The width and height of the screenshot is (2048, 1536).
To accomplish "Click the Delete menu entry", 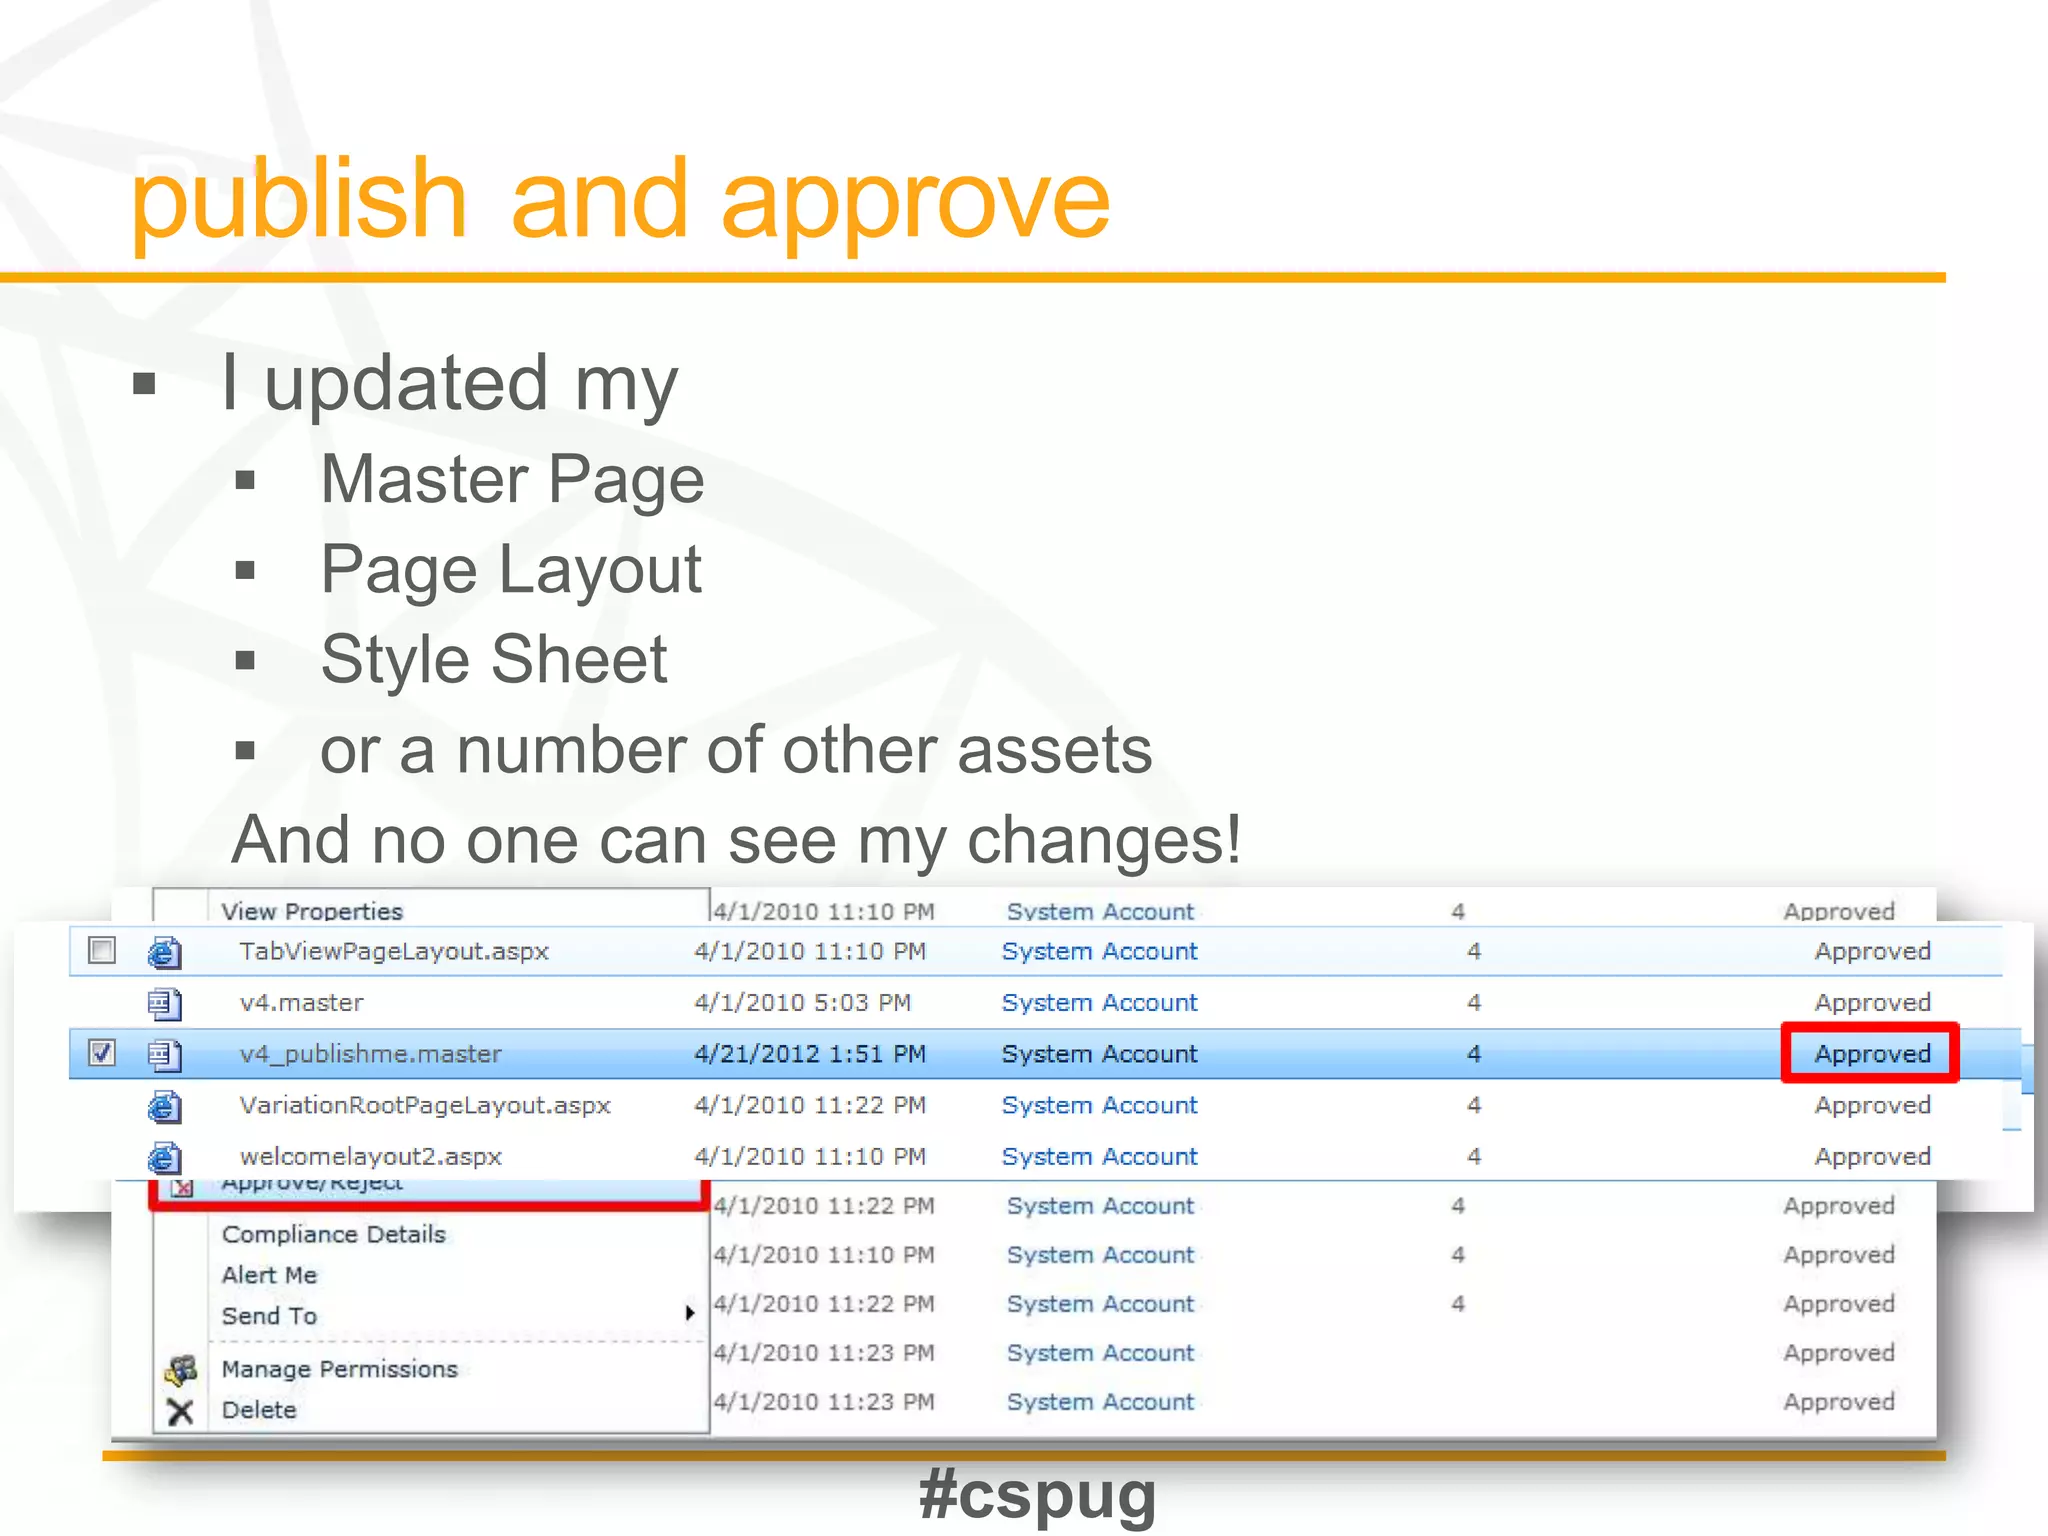I will (x=259, y=1410).
